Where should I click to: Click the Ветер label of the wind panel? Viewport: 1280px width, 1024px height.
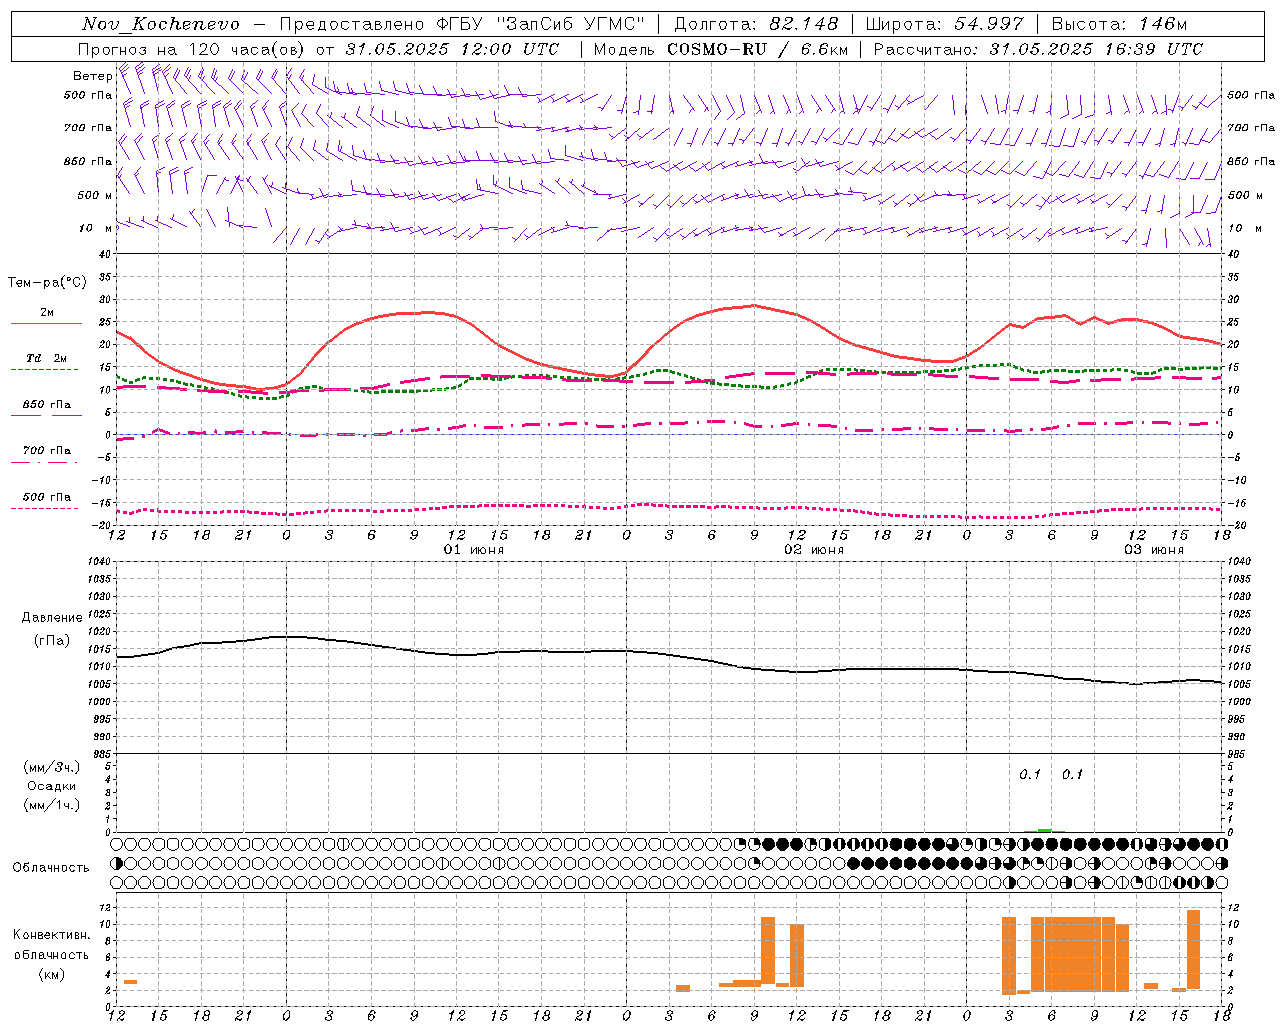(92, 76)
